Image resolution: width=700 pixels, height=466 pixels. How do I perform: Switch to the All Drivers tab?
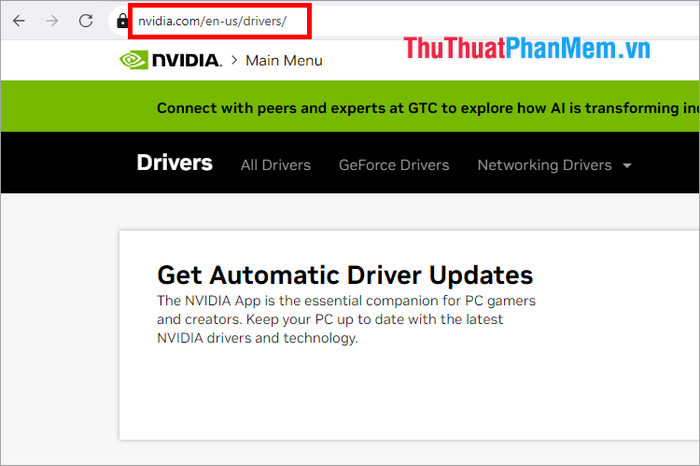(x=275, y=165)
